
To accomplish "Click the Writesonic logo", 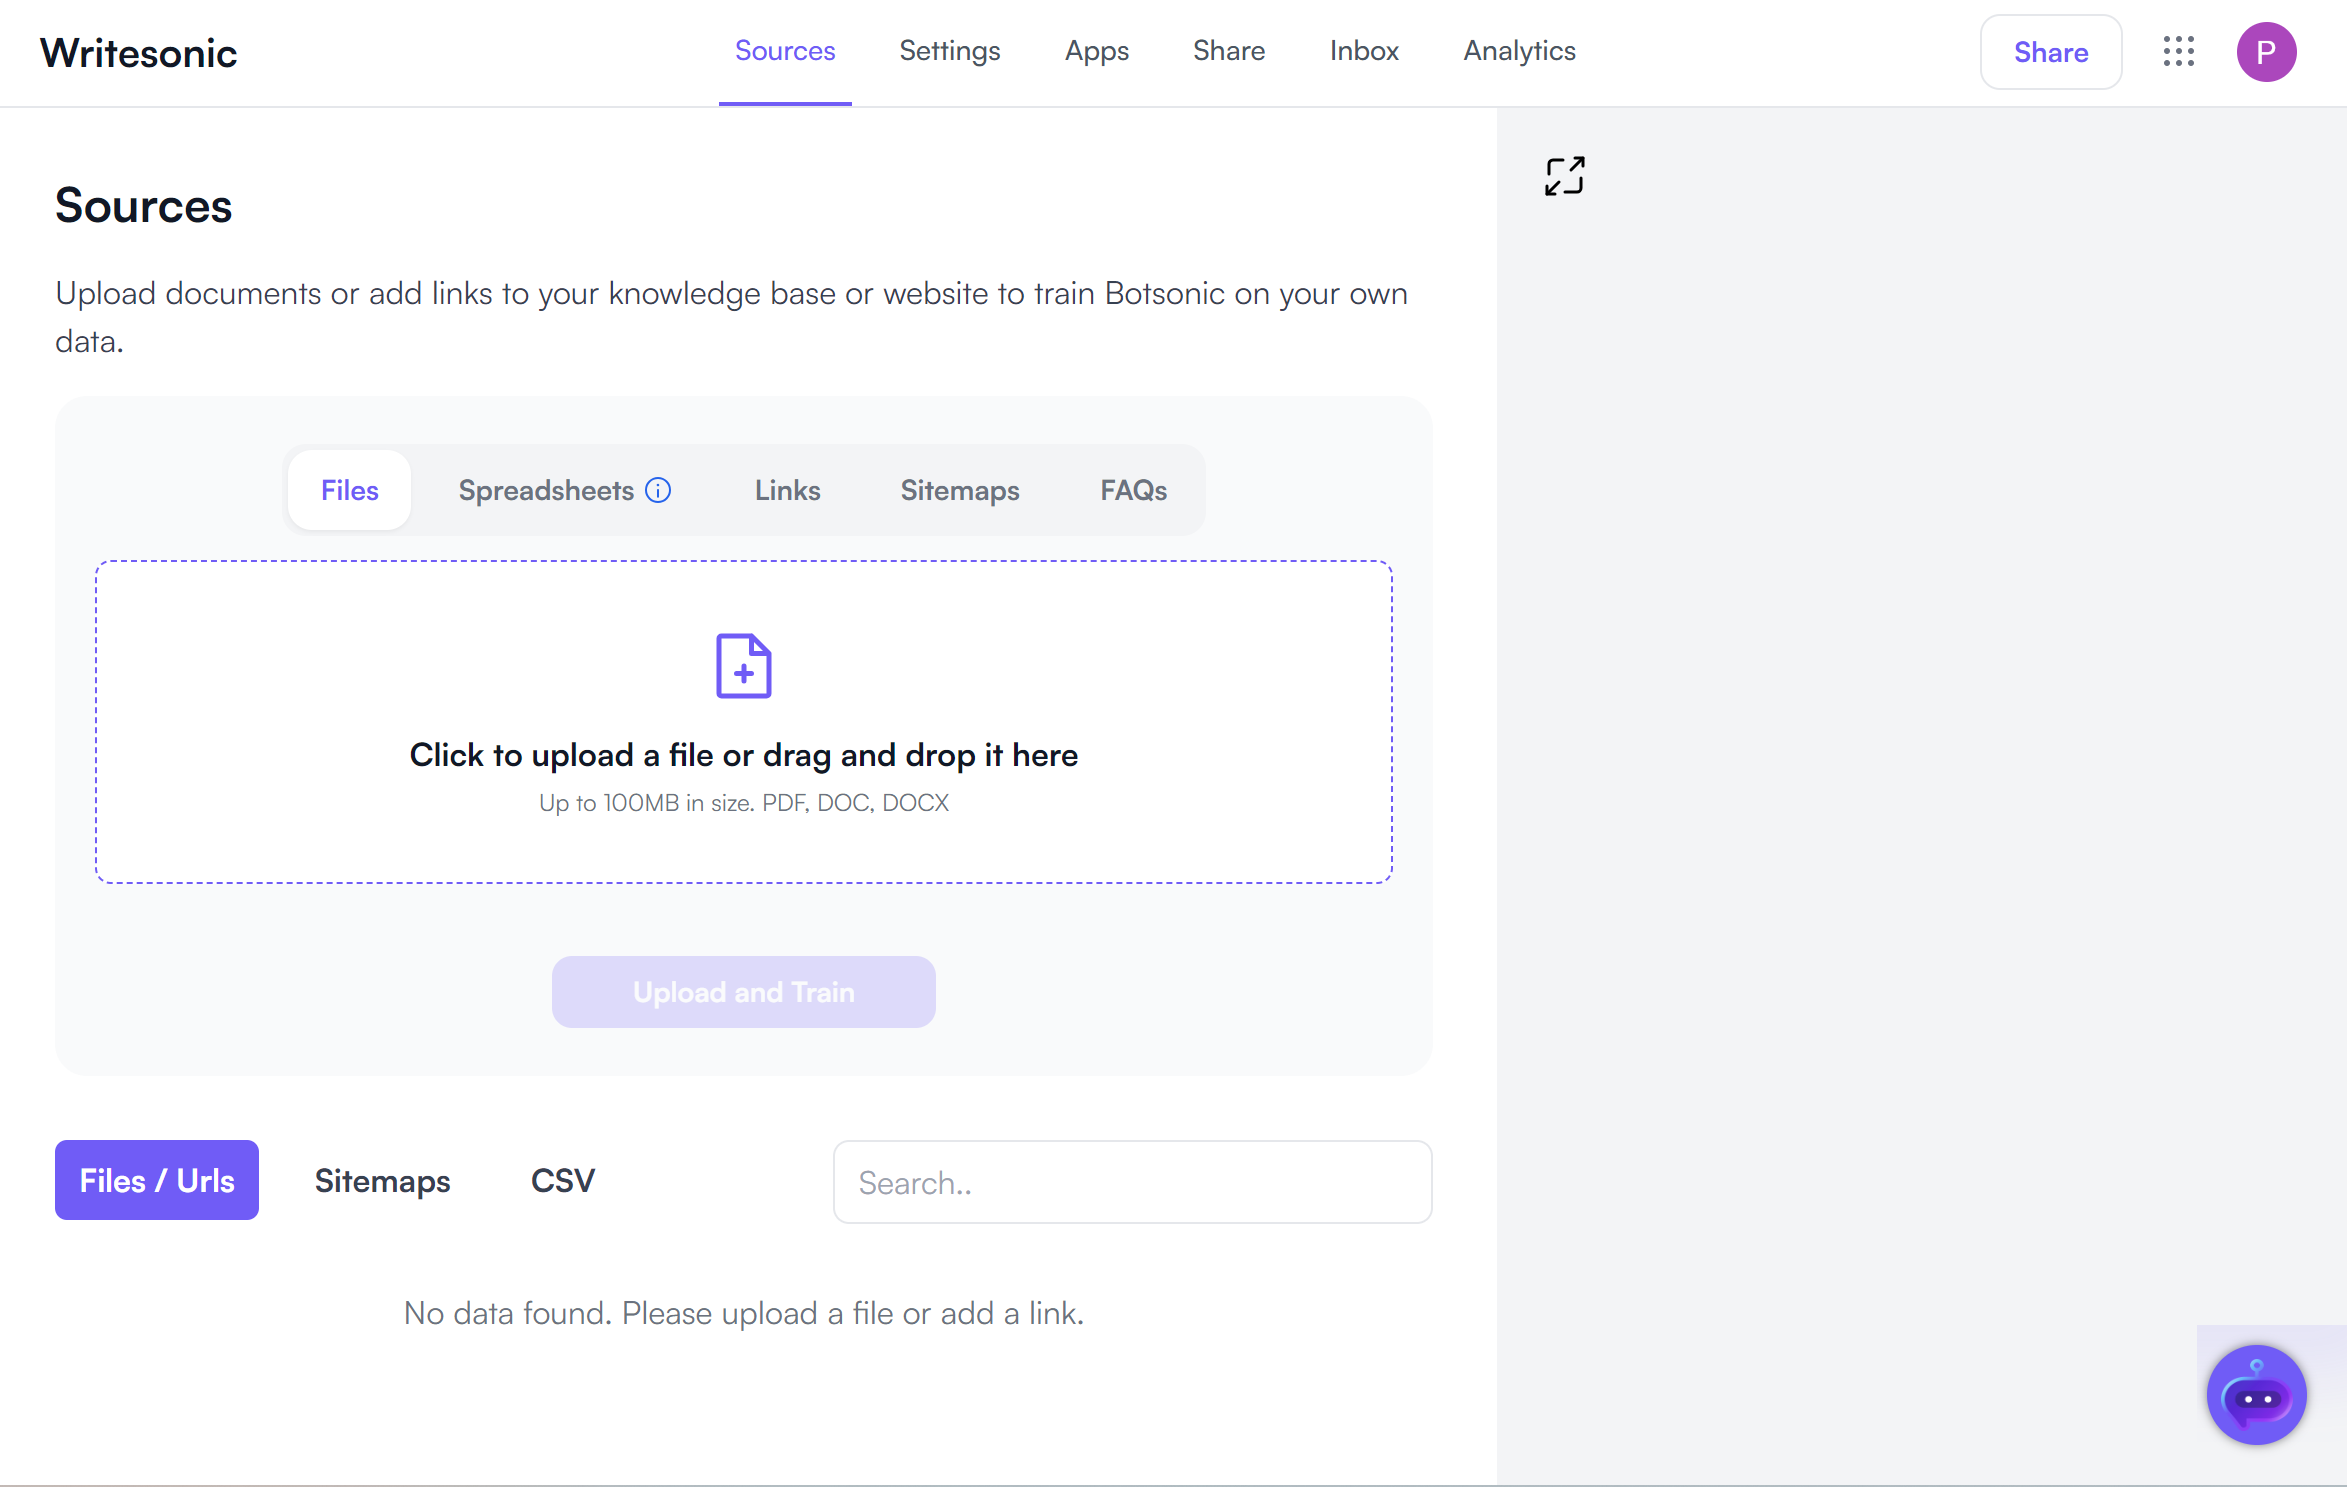I will [139, 52].
